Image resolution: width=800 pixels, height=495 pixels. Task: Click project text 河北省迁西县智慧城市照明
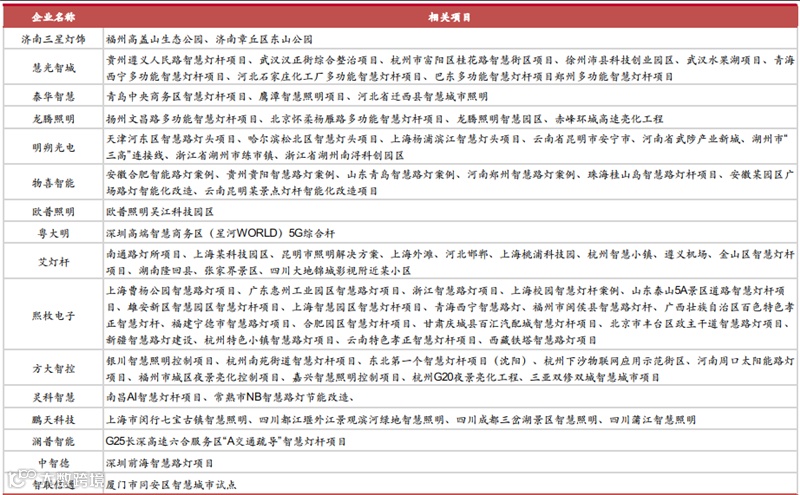click(x=423, y=96)
